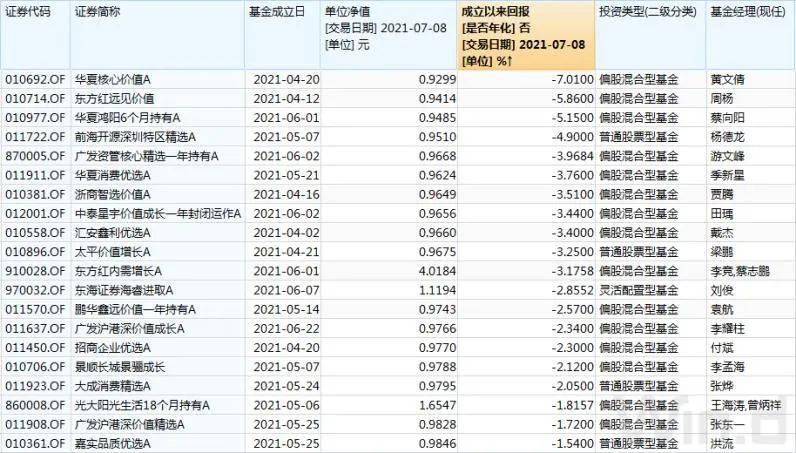Click return value -5.8600
This screenshot has height=453, width=796.
pyautogui.click(x=572, y=99)
